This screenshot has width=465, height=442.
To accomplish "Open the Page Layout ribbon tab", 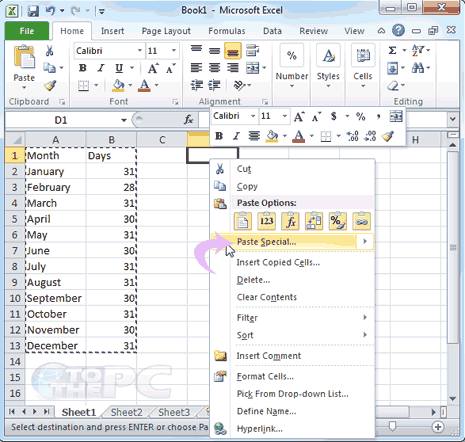I will [166, 31].
